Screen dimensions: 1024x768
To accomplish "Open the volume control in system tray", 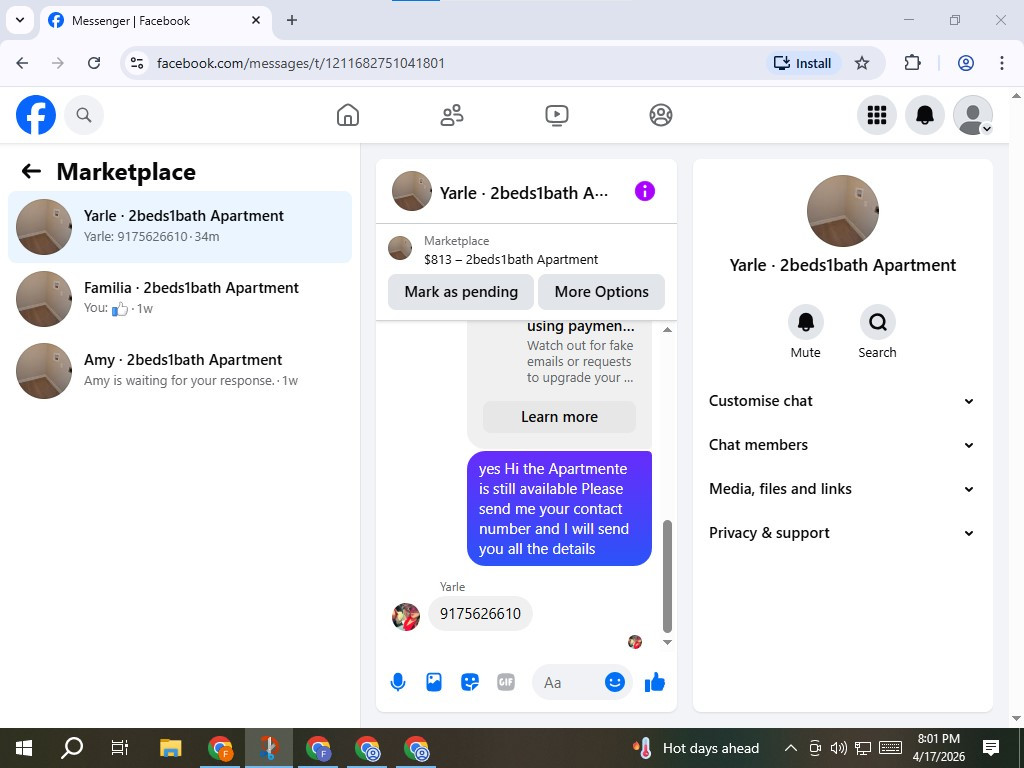I will [x=839, y=748].
